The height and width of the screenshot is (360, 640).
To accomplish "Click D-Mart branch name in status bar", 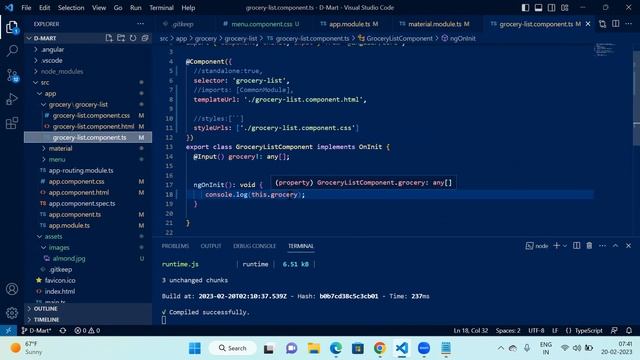I will click(x=37, y=330).
